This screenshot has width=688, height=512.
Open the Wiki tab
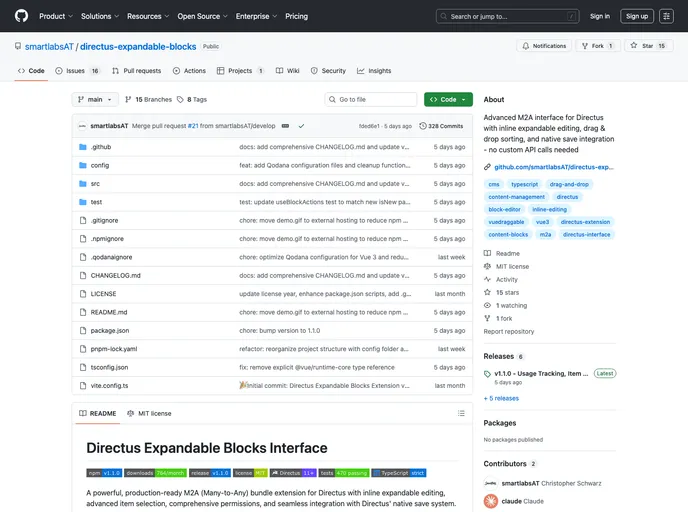pyautogui.click(x=287, y=71)
